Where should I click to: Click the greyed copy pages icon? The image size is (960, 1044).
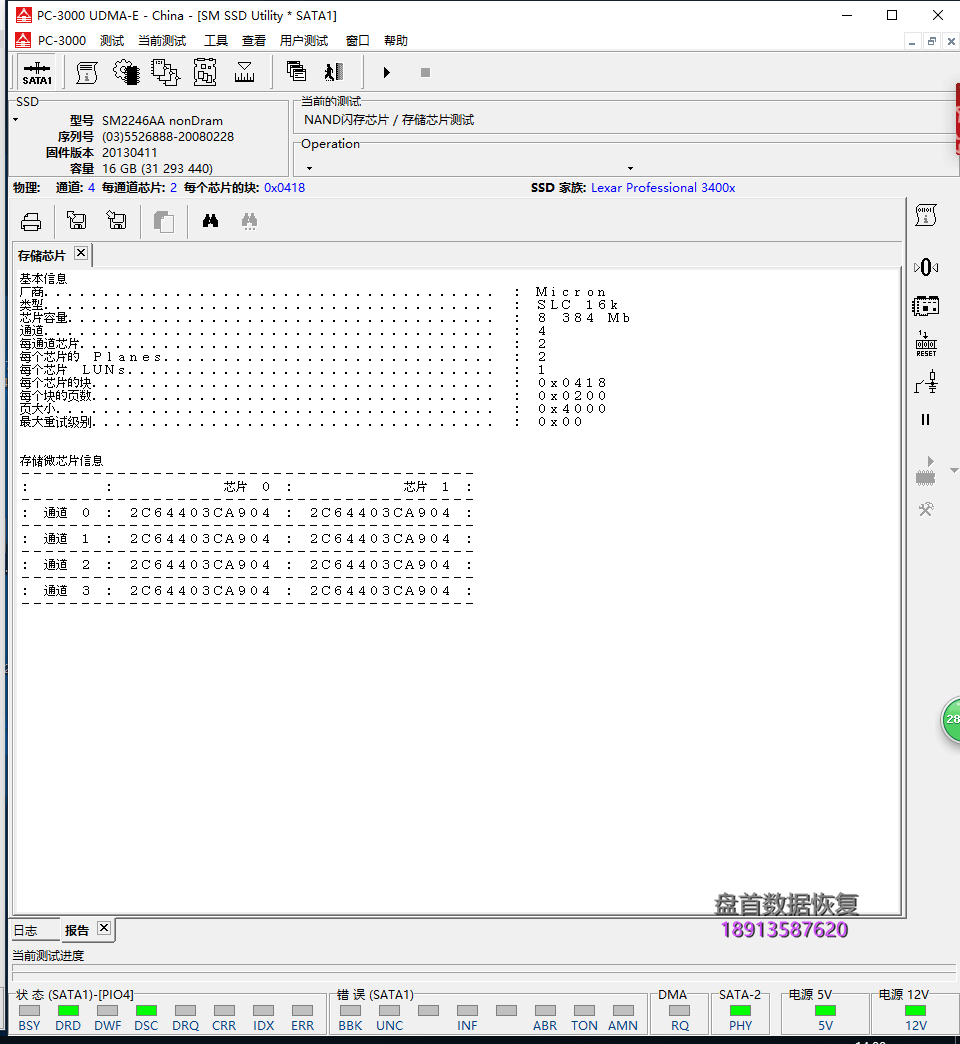[x=164, y=222]
